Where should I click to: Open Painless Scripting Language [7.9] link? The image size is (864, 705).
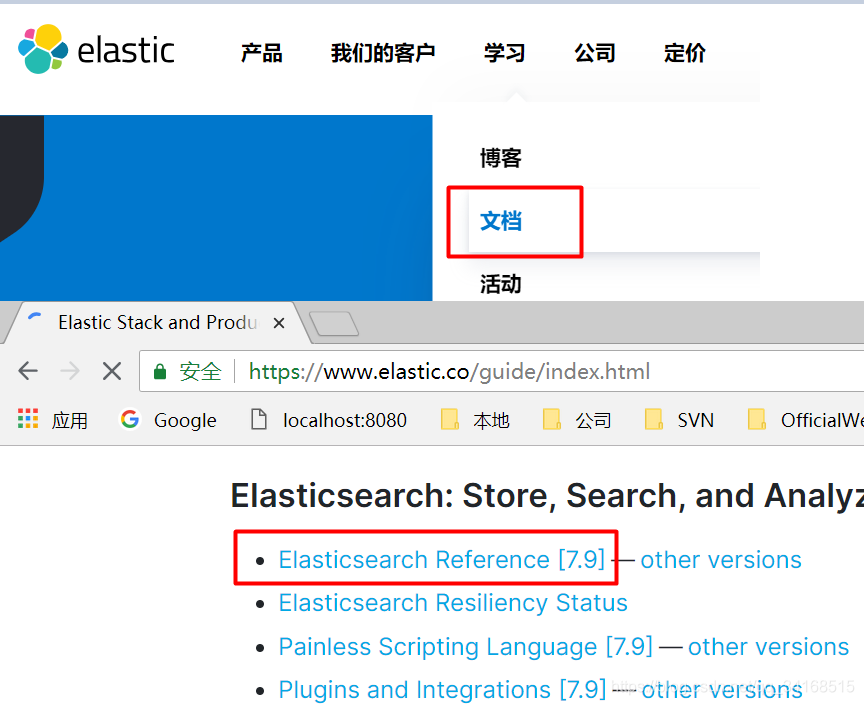[466, 647]
